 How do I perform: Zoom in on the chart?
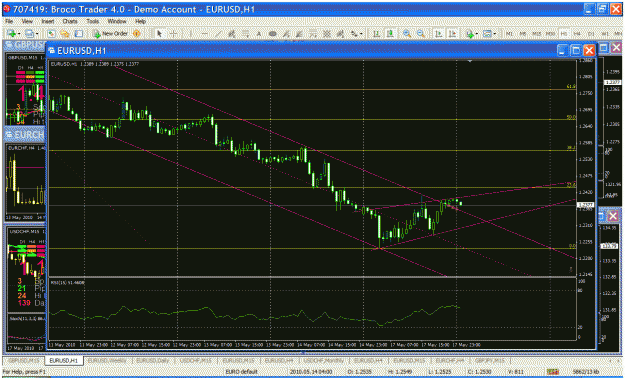[407, 34]
